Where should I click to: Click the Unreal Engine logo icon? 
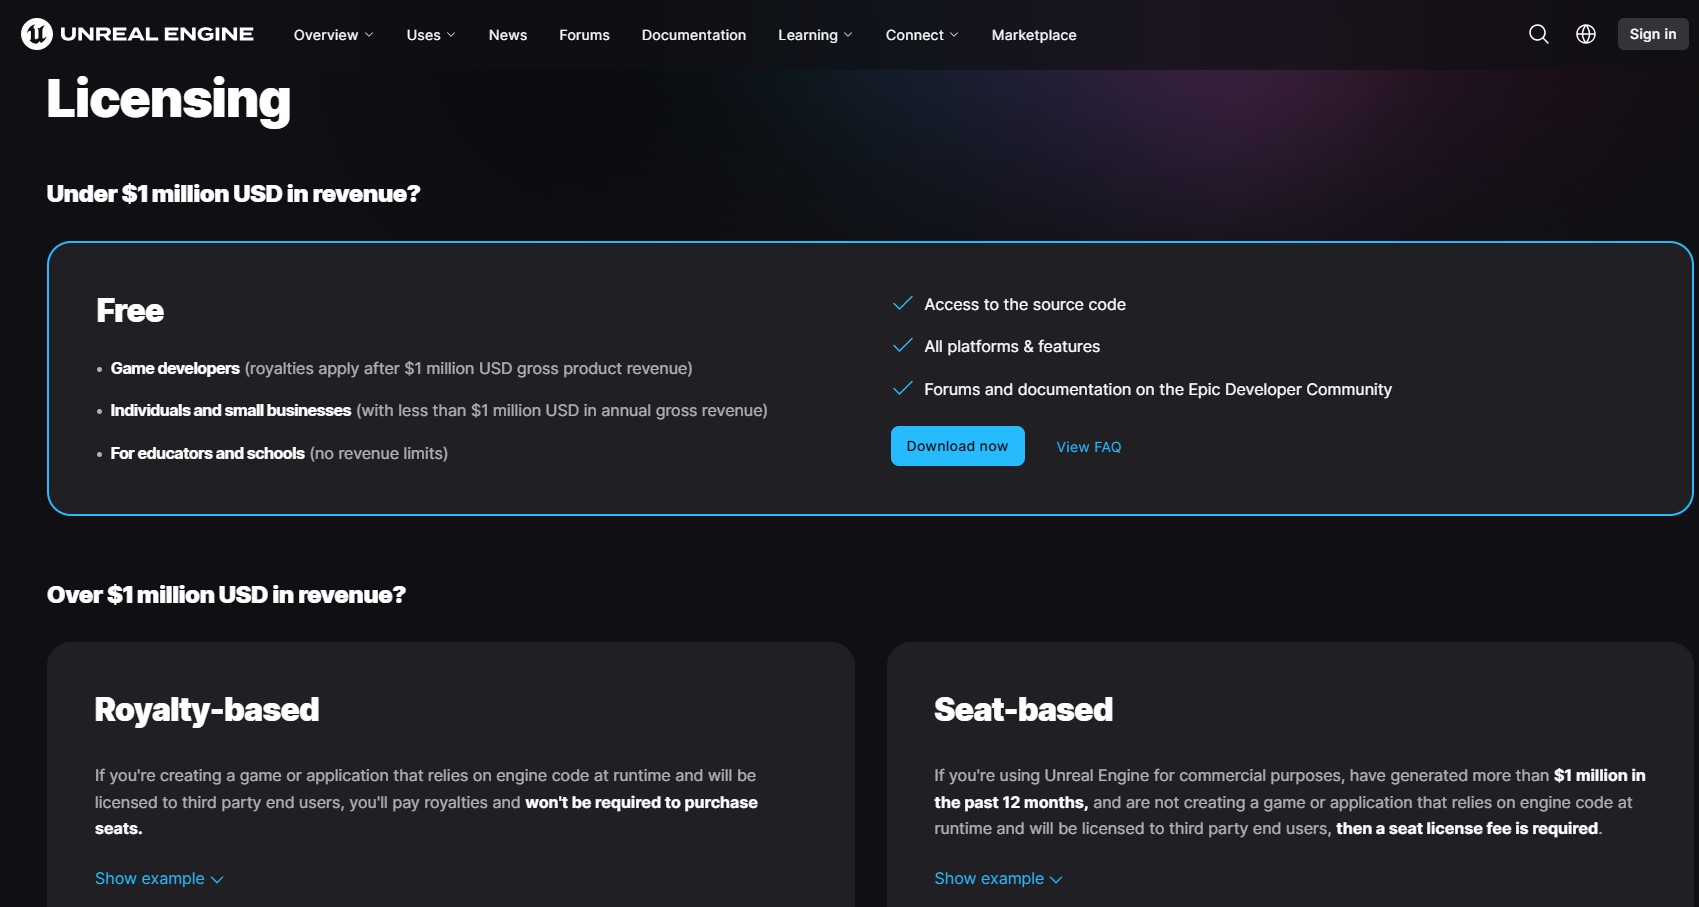[37, 34]
